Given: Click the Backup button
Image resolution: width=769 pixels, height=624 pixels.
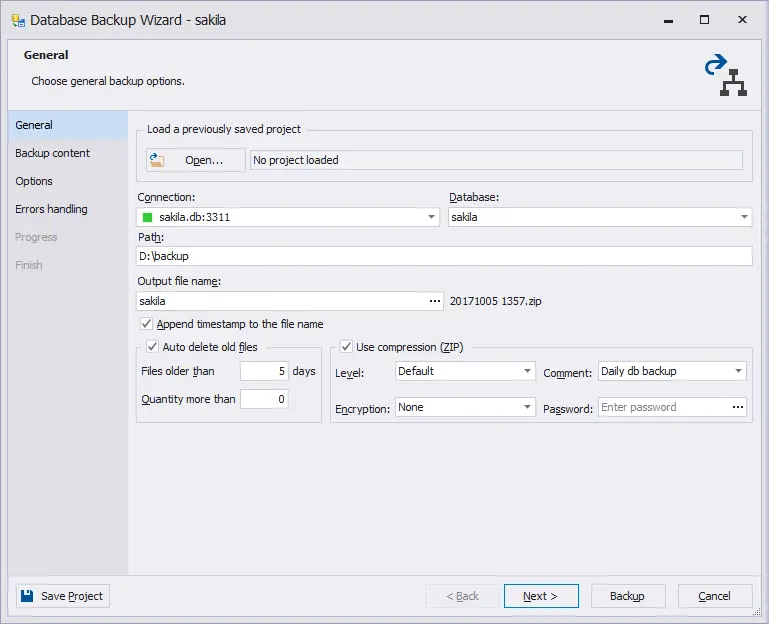Looking at the screenshot, I should click(x=628, y=596).
